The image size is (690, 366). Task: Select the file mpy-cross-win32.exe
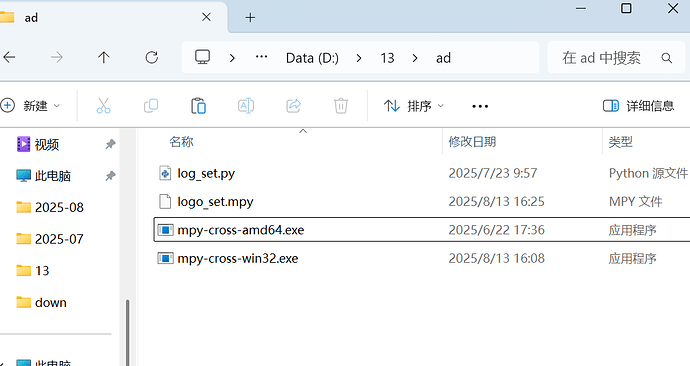422,258
